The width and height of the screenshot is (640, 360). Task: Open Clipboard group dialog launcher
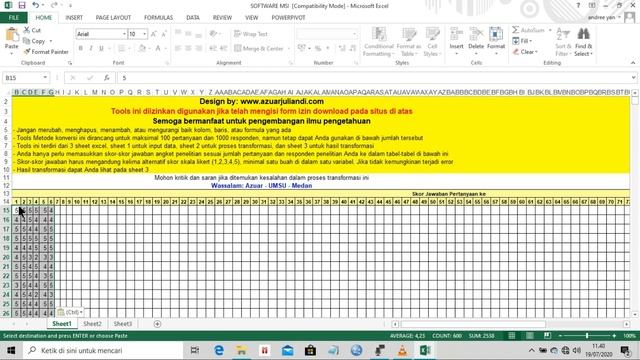click(x=70, y=63)
